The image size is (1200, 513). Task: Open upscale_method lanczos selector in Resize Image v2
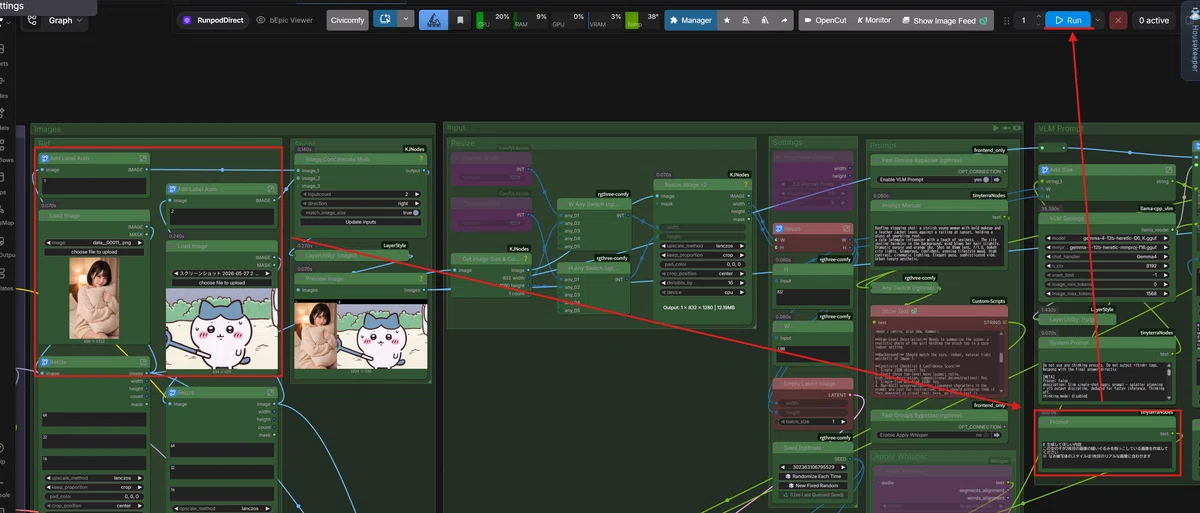point(702,245)
